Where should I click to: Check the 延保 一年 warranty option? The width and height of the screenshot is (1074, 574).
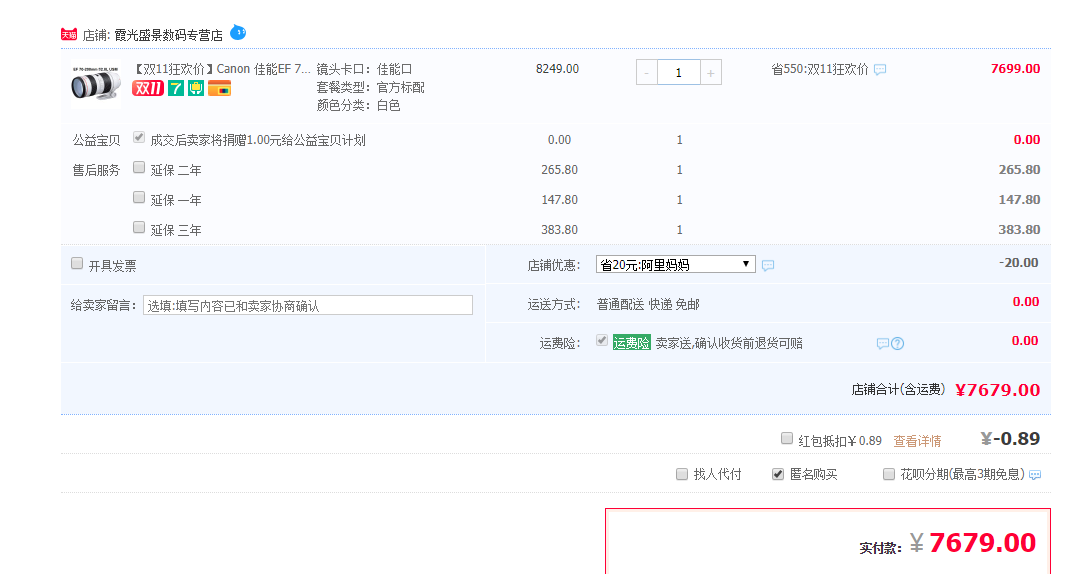pyautogui.click(x=139, y=197)
